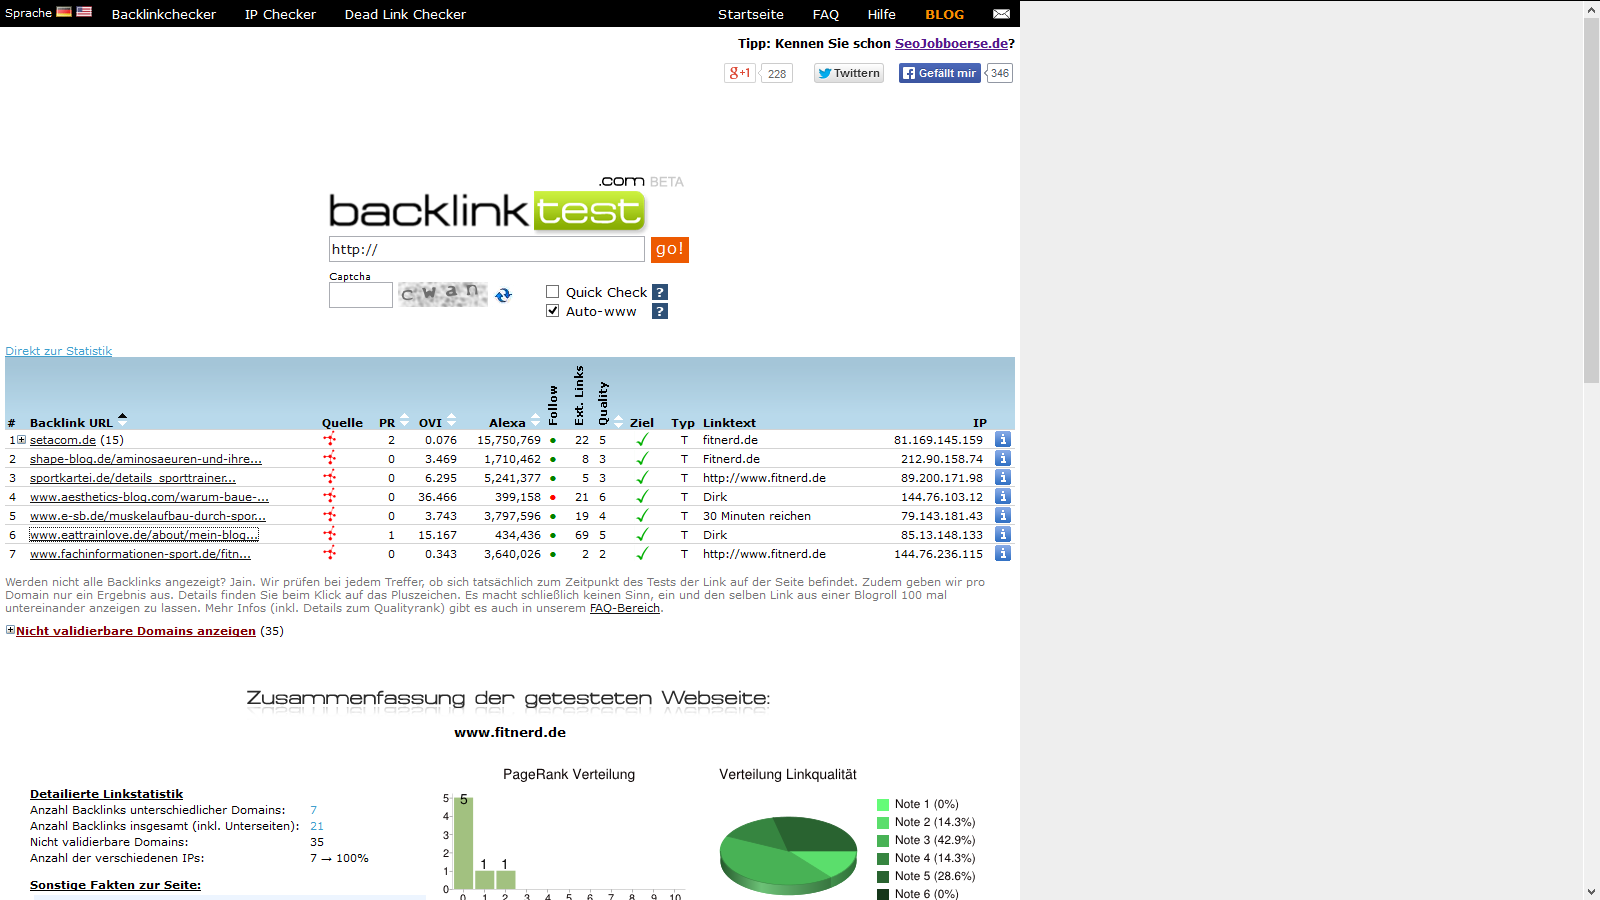Click the vertical scrollbar thumb

point(1592,201)
